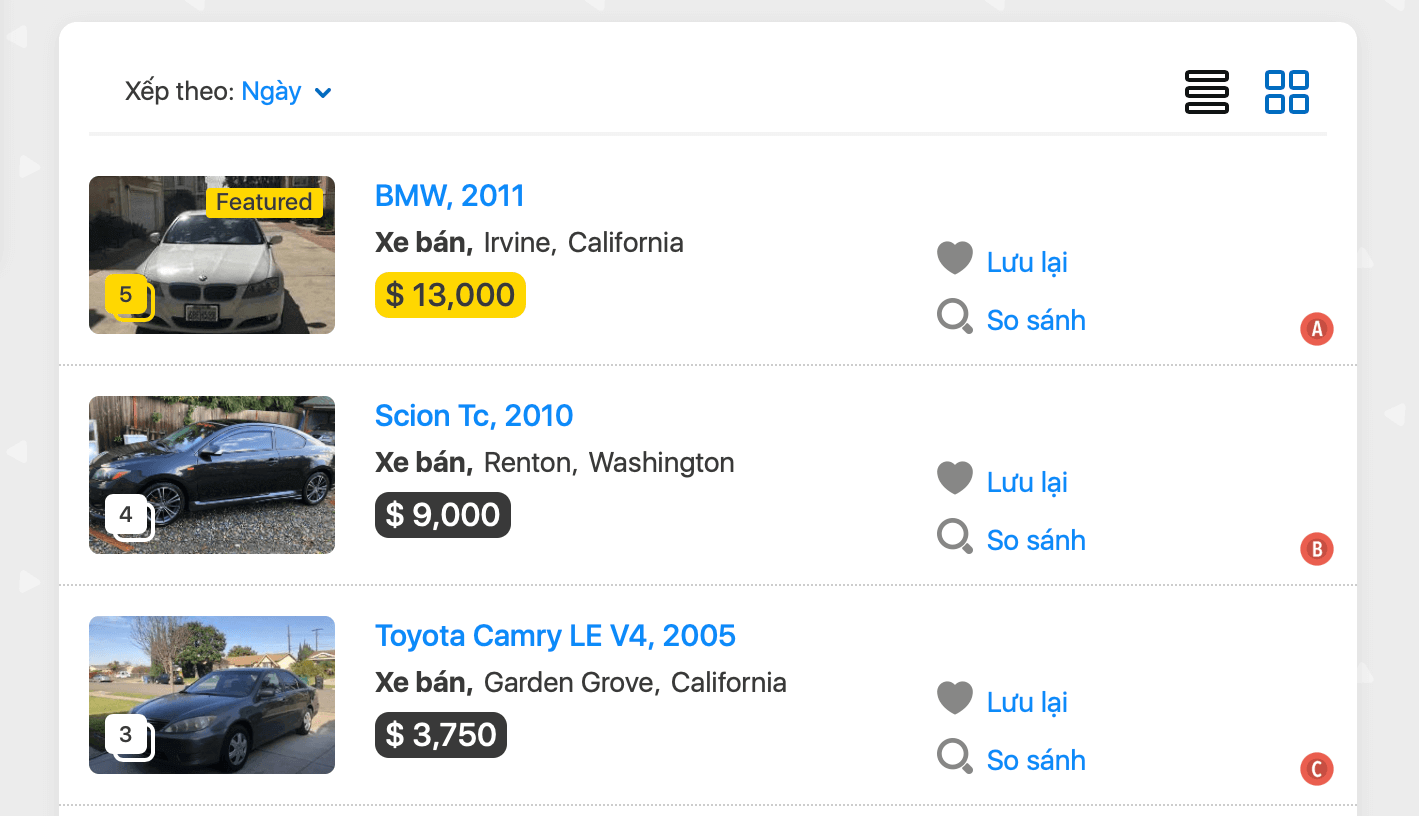Screen dimensions: 1419x816
Task: Switch to list view layout
Action: pyautogui.click(x=1206, y=92)
